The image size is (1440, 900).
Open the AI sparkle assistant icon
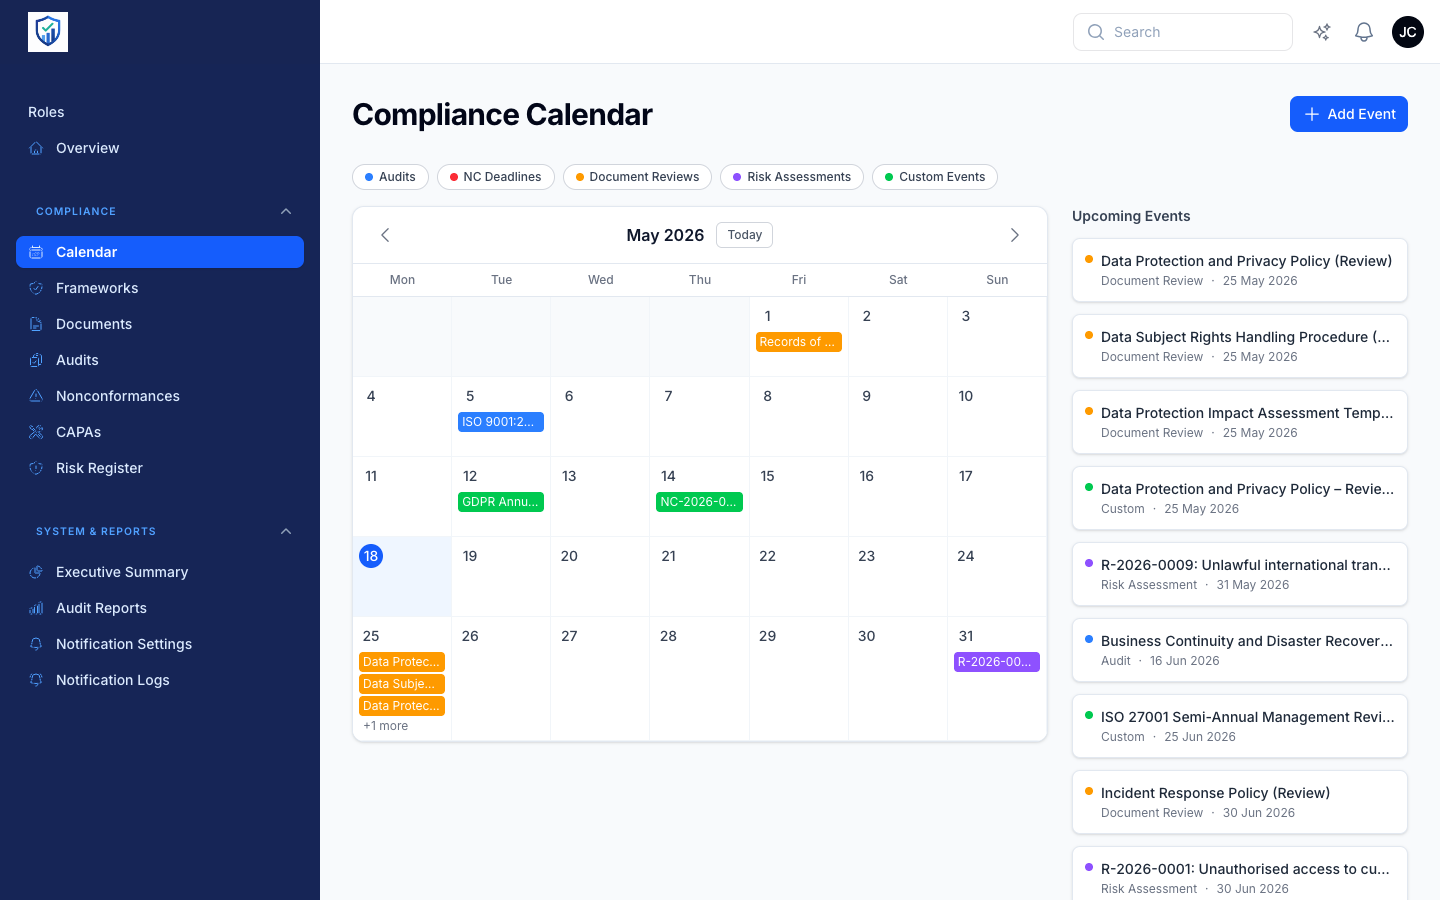1322,32
